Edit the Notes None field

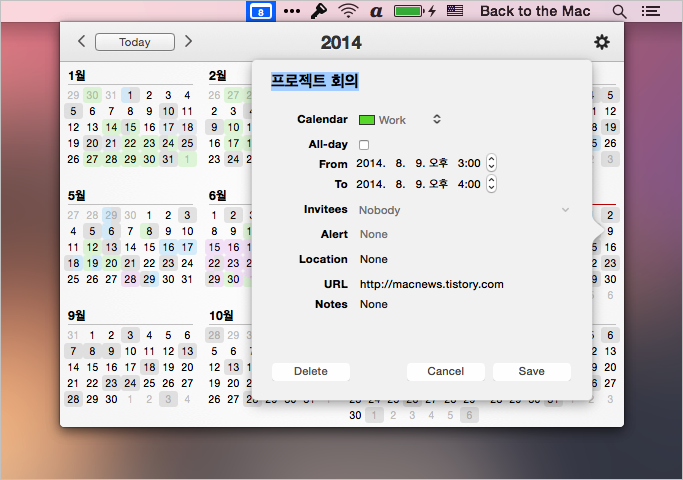(x=374, y=304)
